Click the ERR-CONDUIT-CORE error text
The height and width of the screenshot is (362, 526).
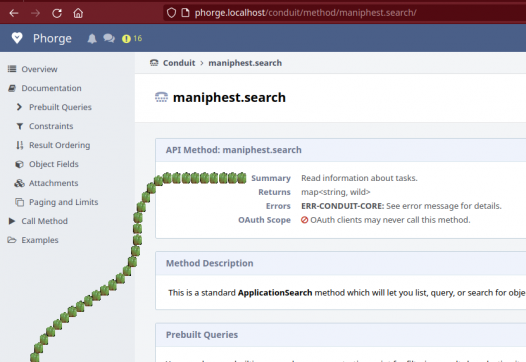(x=342, y=206)
